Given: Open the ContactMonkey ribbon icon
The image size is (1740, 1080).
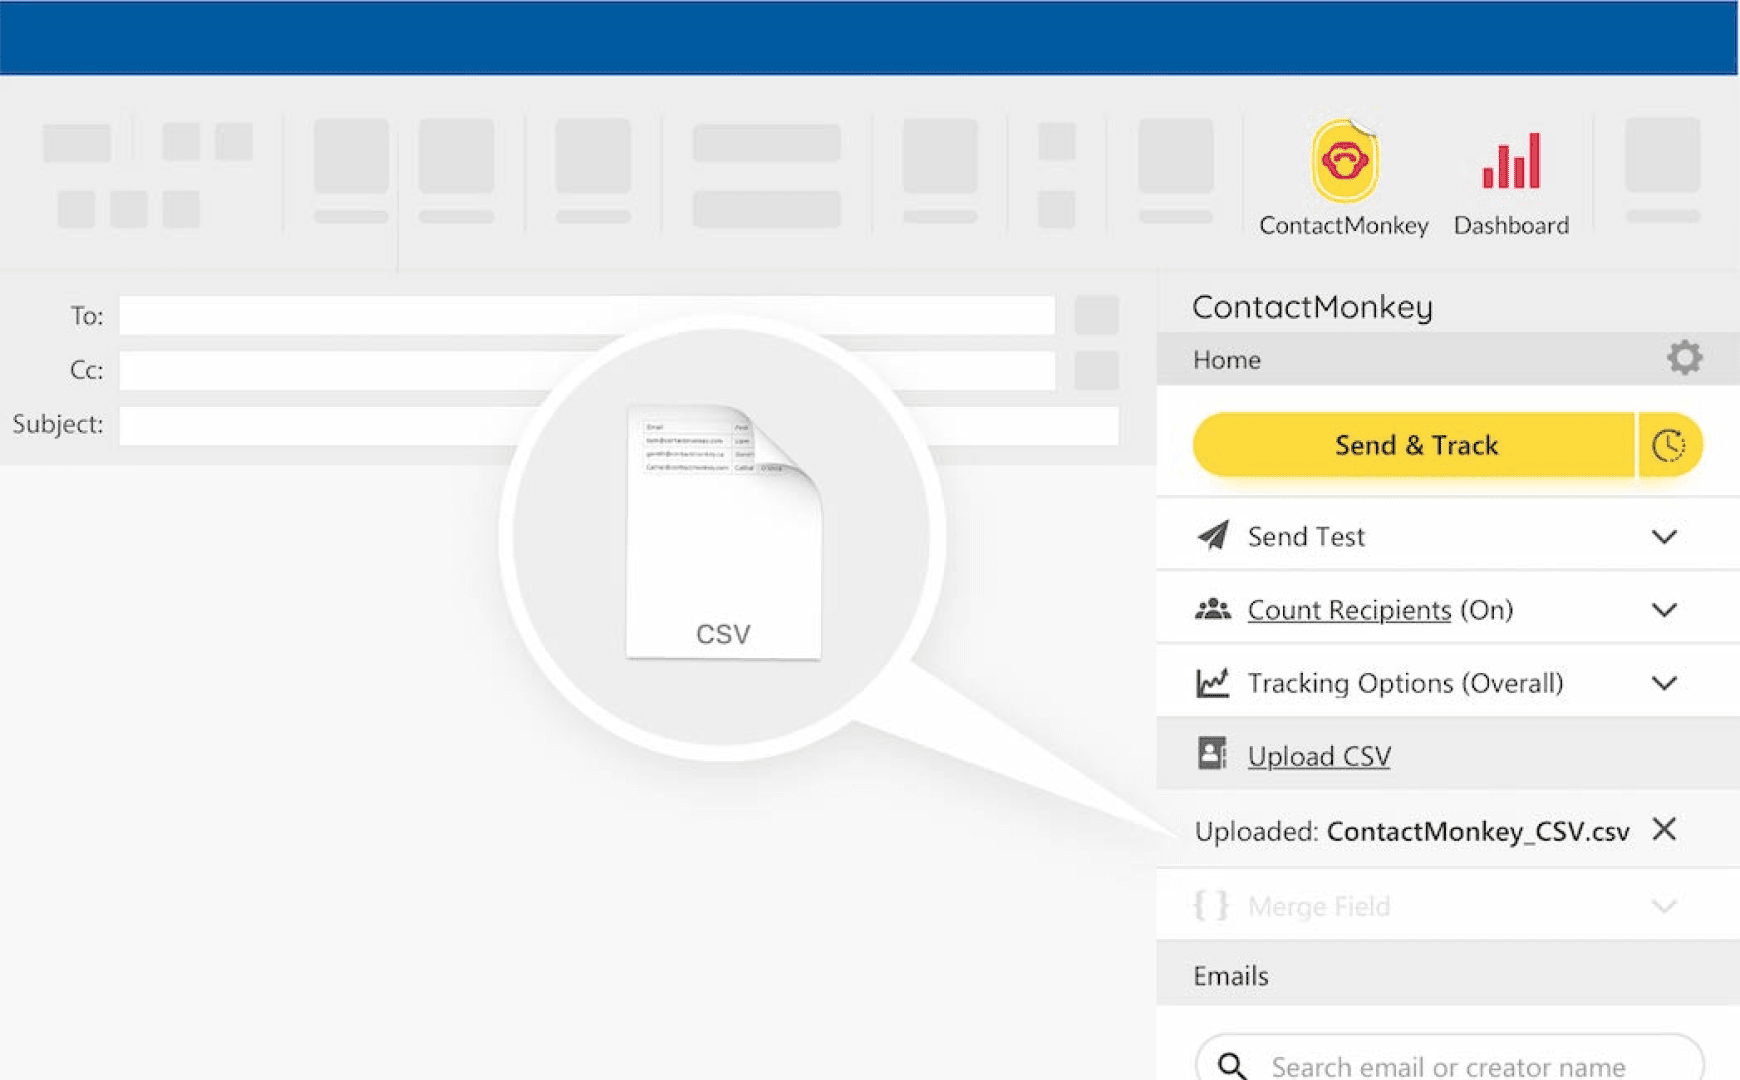Looking at the screenshot, I should point(1344,162).
